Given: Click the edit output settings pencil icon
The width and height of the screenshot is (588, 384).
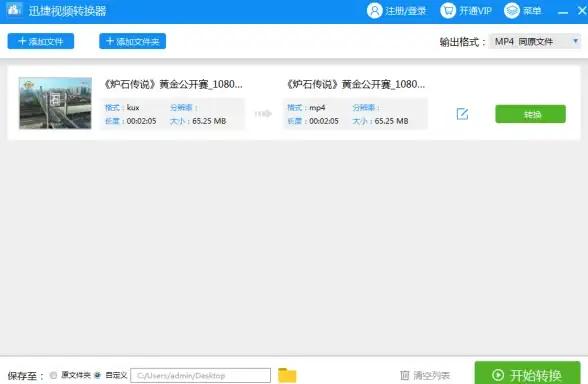Looking at the screenshot, I should pyautogui.click(x=462, y=114).
